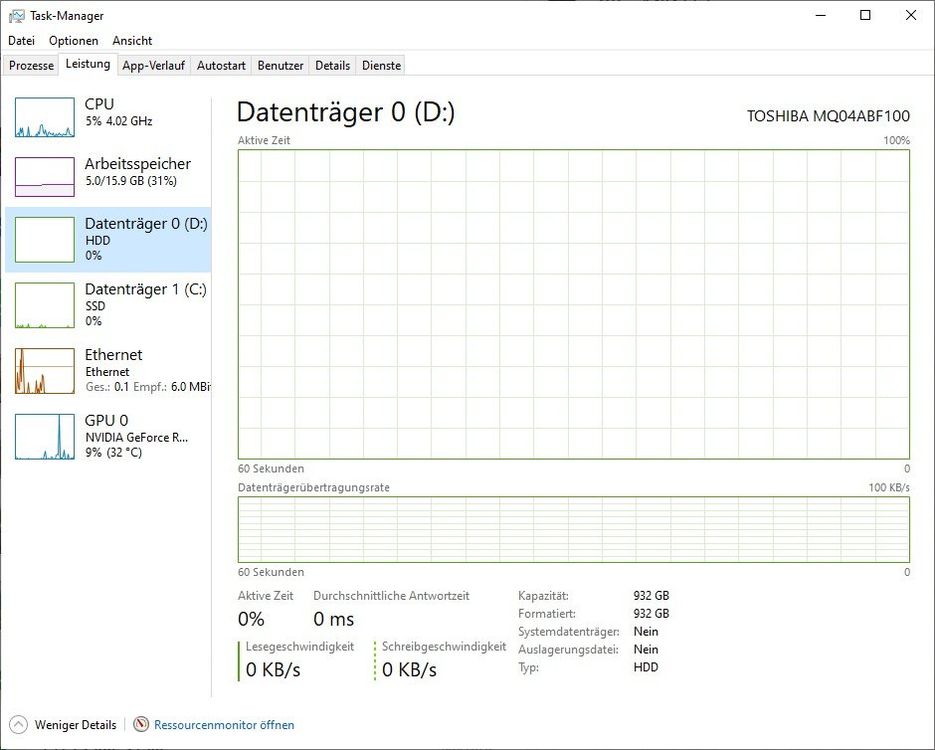Open the Ressourcenmonitor öffnen link
Viewport: 935px width, 750px height.
(224, 725)
